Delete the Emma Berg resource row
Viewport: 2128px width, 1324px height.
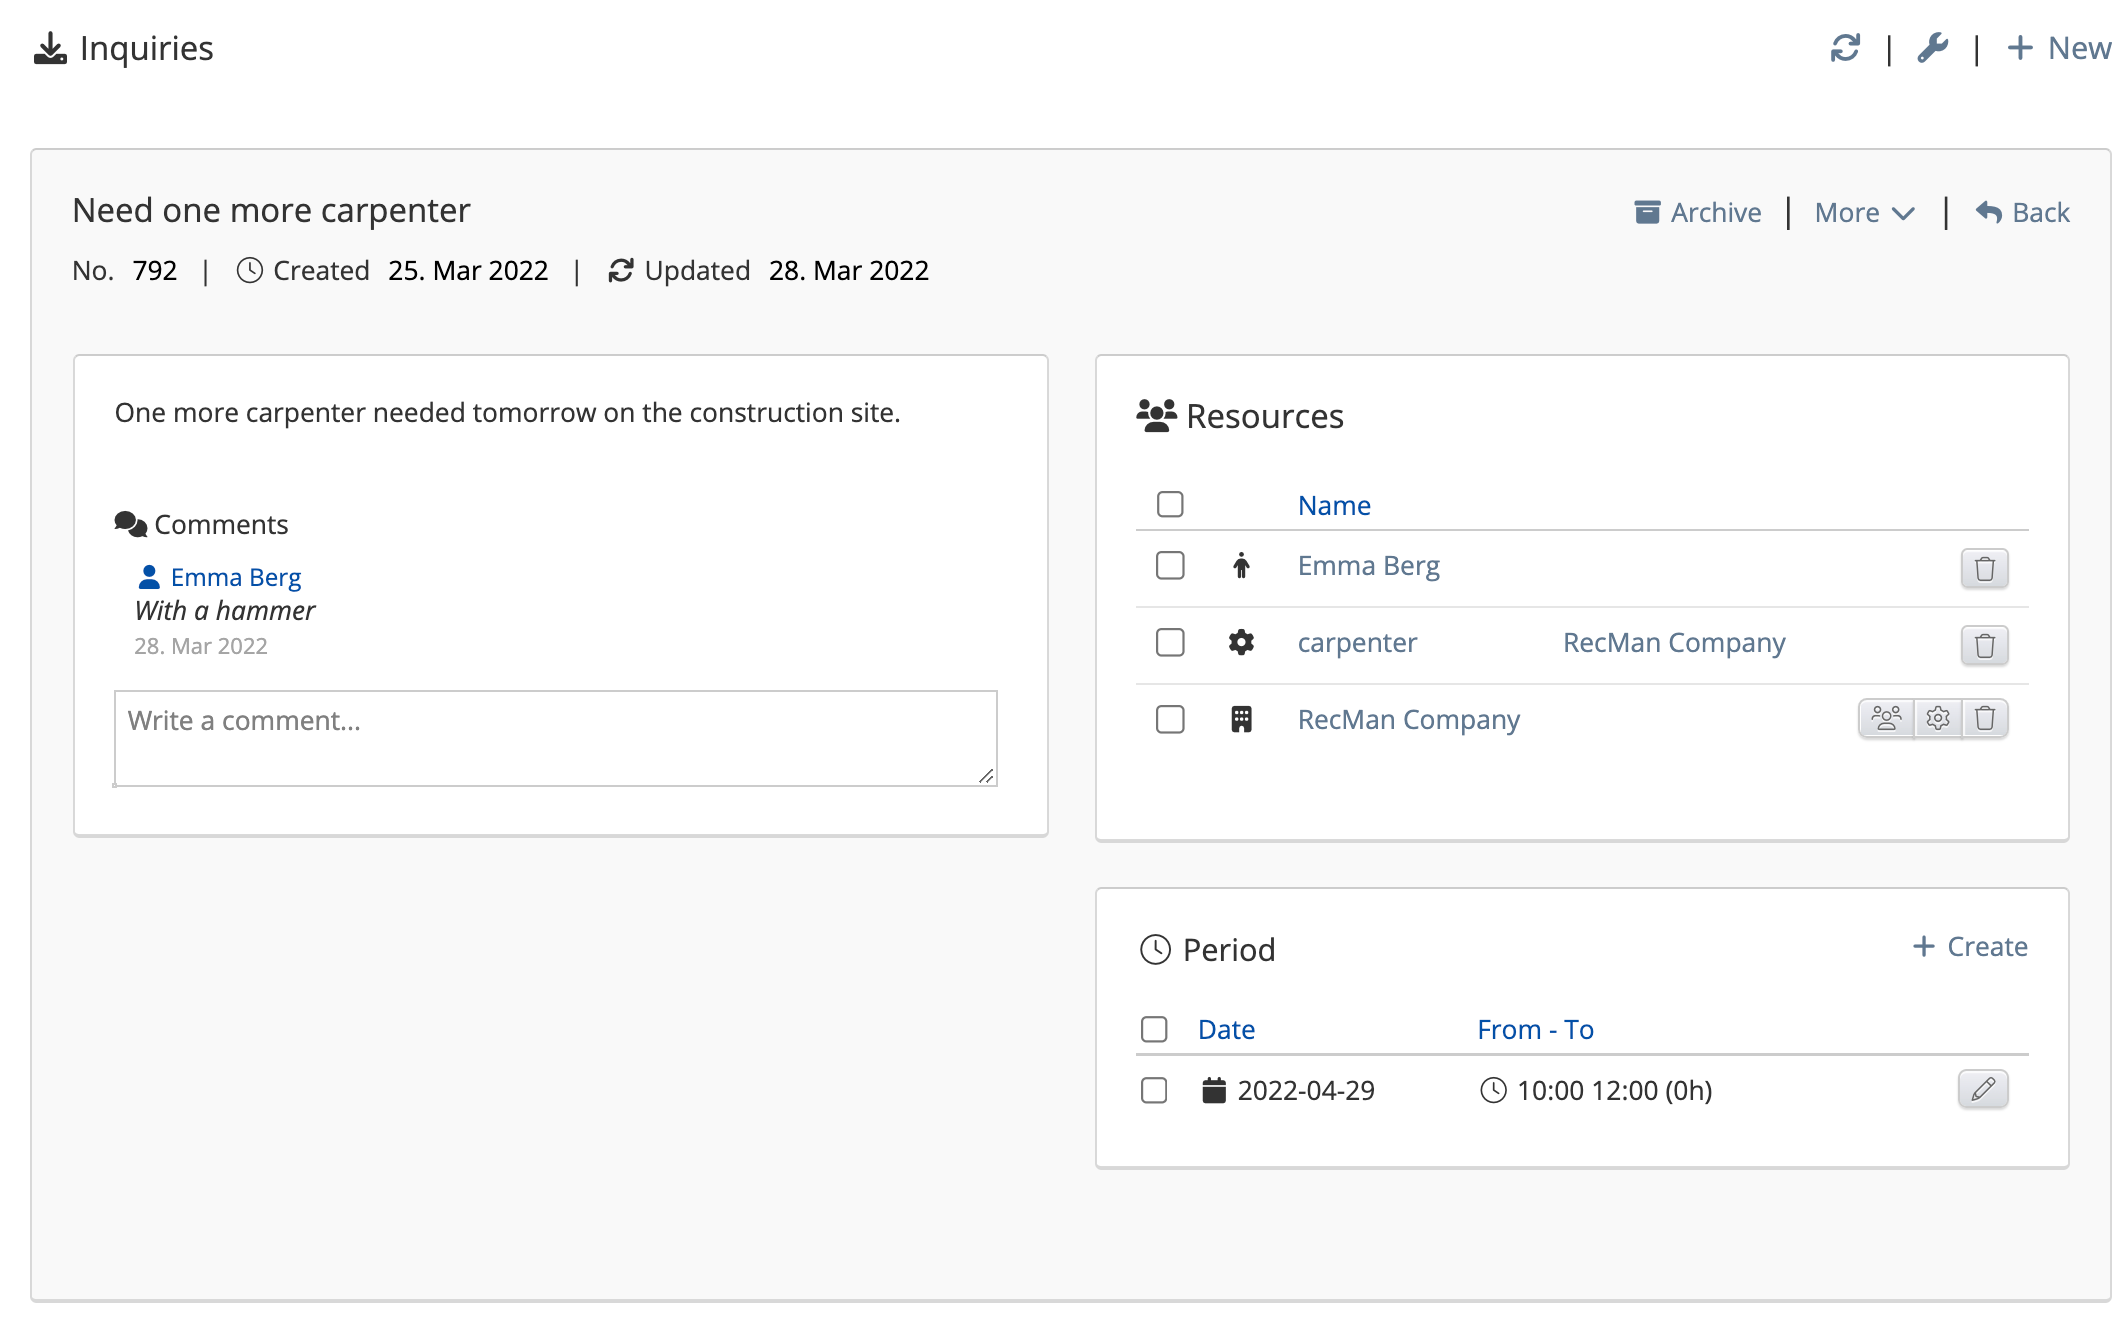coord(1984,568)
